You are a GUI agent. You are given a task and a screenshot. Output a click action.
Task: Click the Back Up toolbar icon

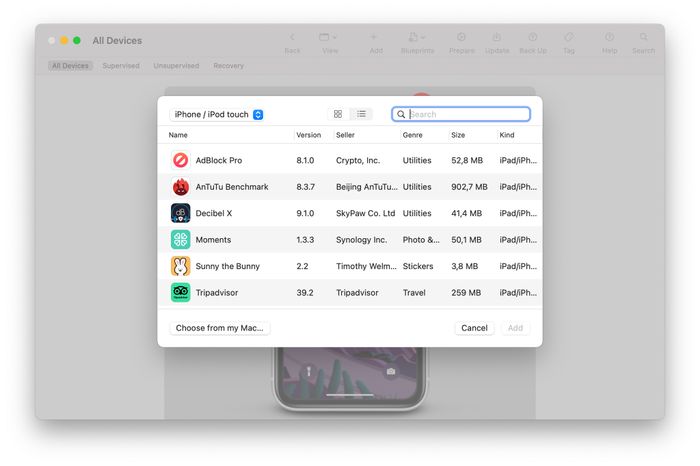click(x=533, y=38)
